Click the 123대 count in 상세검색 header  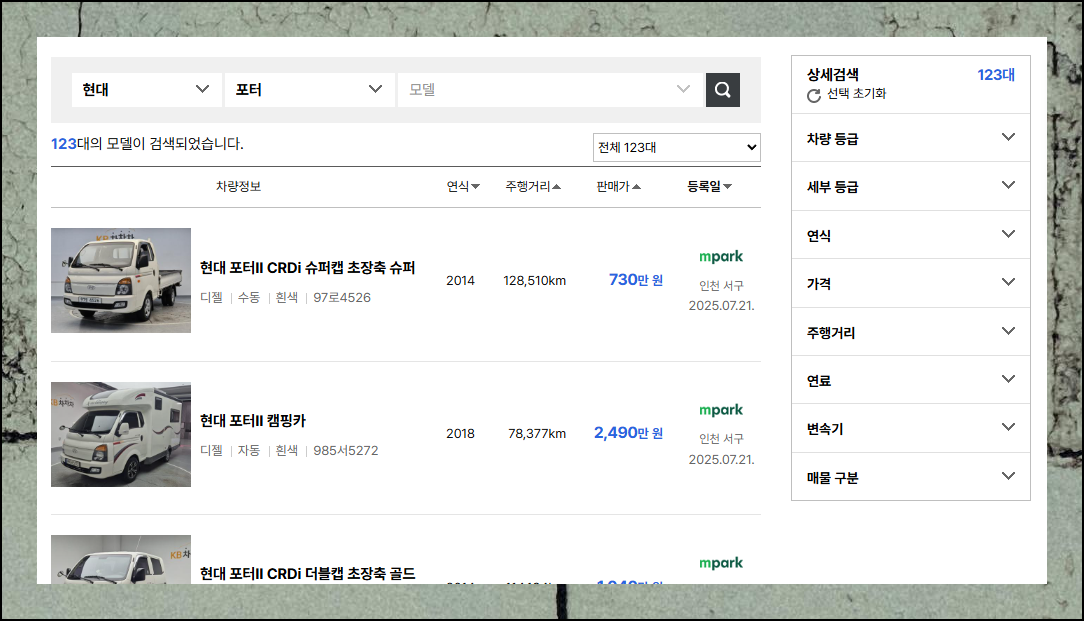tap(996, 75)
